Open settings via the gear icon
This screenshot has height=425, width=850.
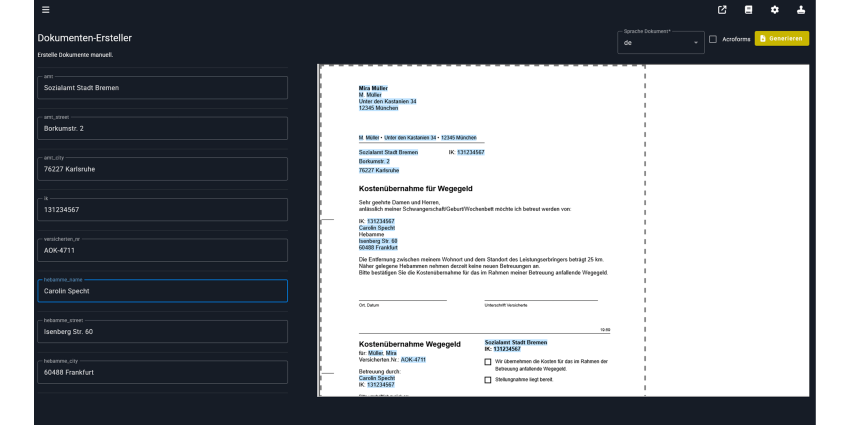(x=775, y=10)
